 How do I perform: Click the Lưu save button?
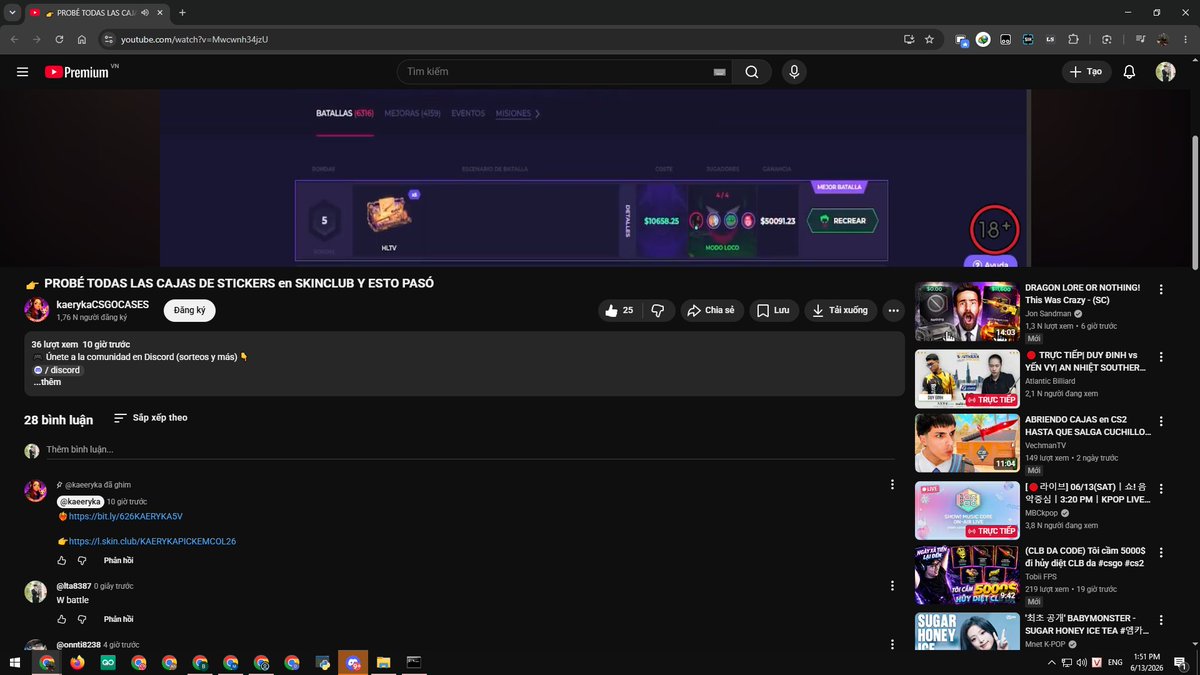tap(773, 310)
